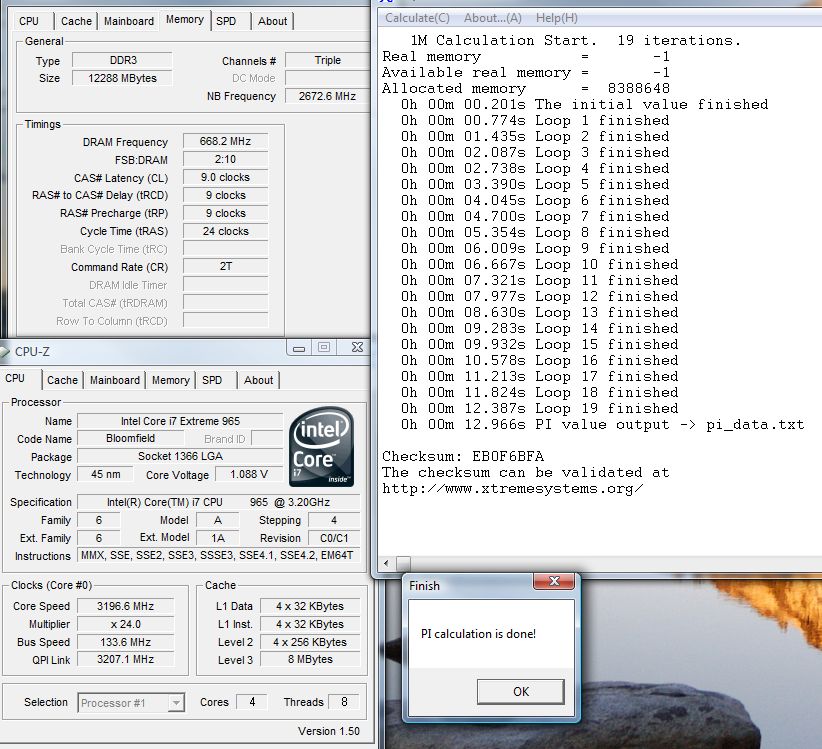Open the About...(A) menu in Super PI
The image size is (822, 749).
coord(492,18)
